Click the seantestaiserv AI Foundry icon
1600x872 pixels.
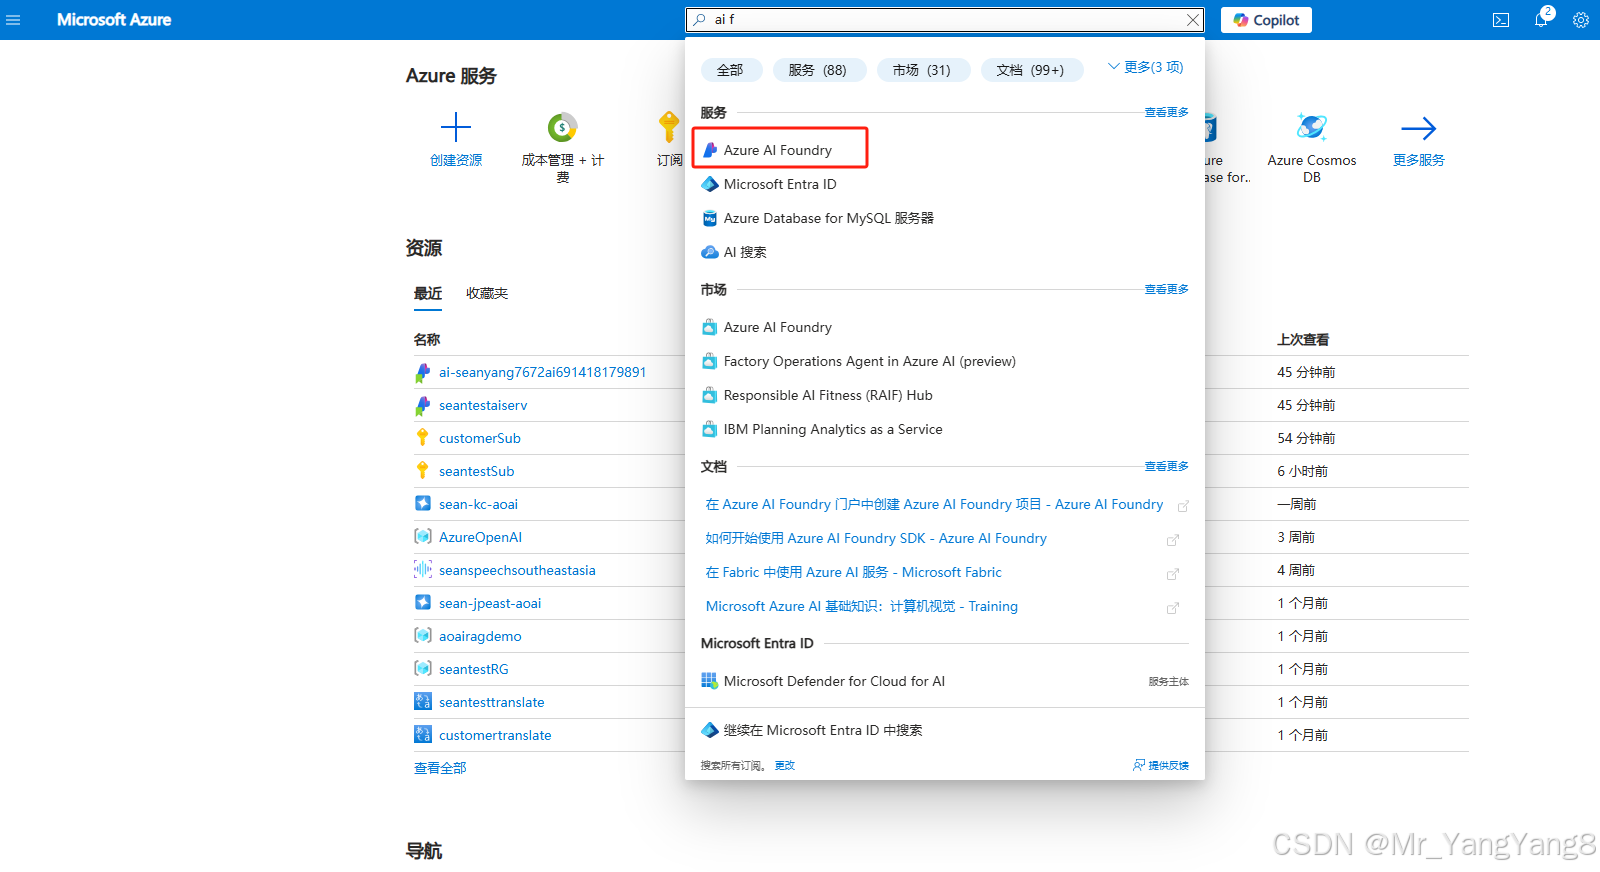(423, 405)
